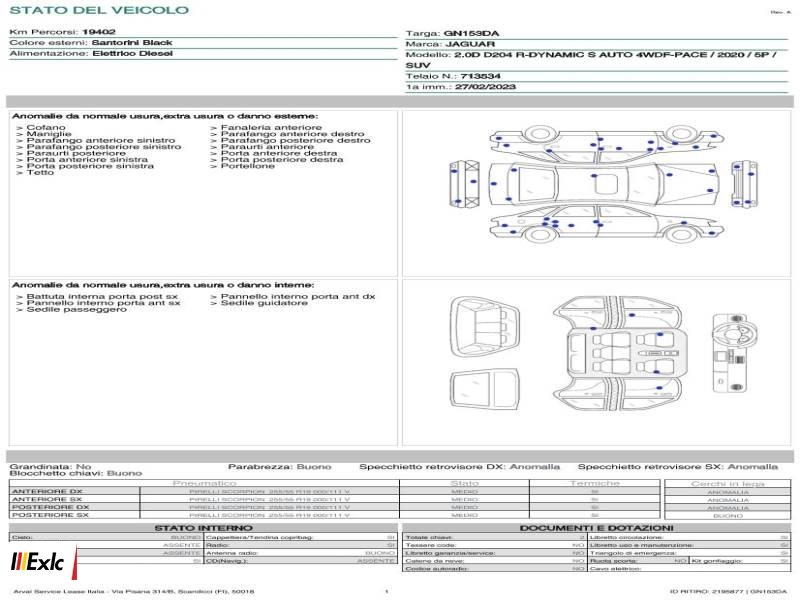
Task: Click 'Parafango posteriore destro' entry
Action: click(295, 140)
